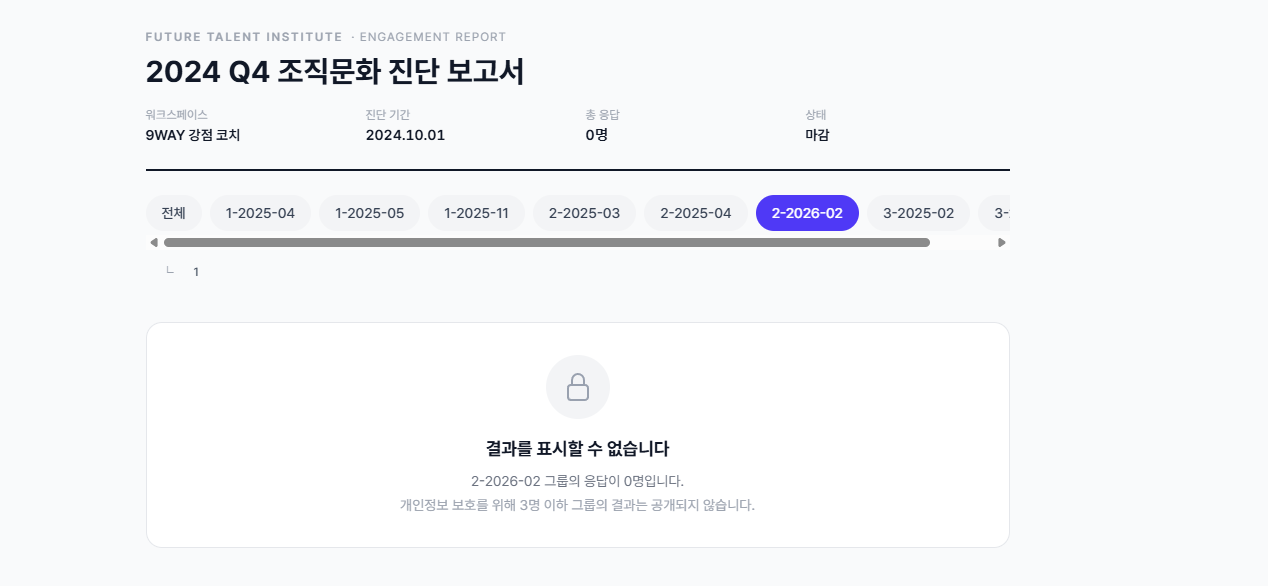1268x586 pixels.
Task: Click the lock icon in the results card
Action: (x=578, y=387)
